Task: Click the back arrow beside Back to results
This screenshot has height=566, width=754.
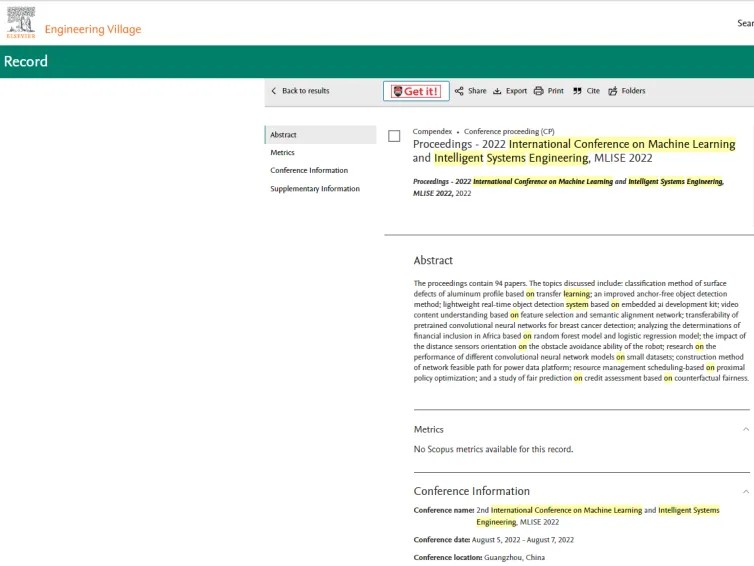Action: click(x=274, y=91)
